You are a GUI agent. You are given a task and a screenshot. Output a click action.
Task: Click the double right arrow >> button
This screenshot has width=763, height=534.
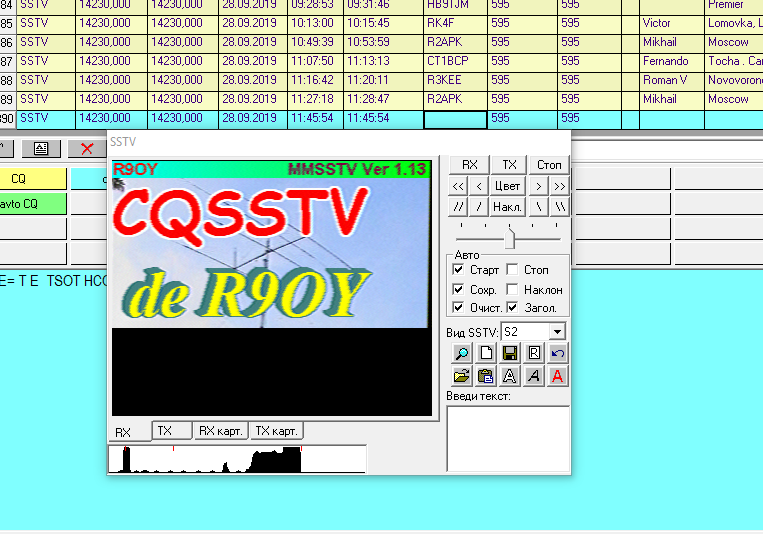[x=559, y=185]
